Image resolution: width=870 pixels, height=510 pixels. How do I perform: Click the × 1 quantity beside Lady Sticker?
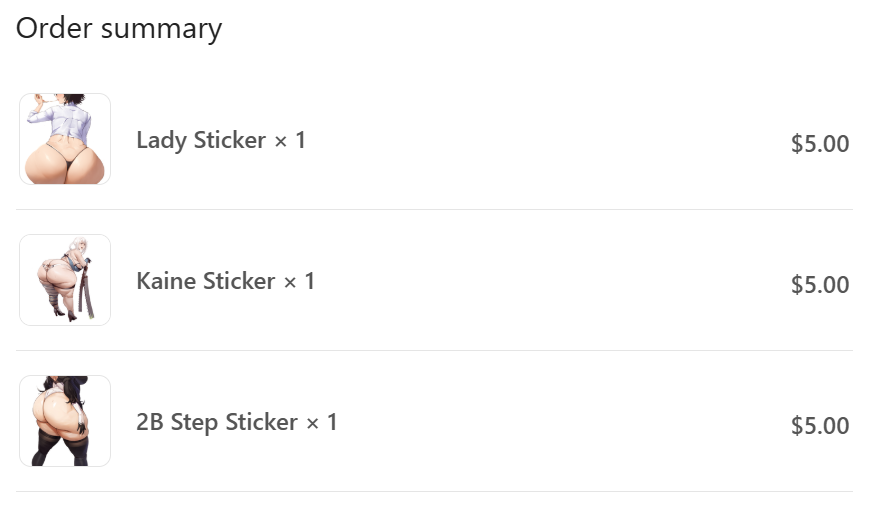[x=290, y=140]
